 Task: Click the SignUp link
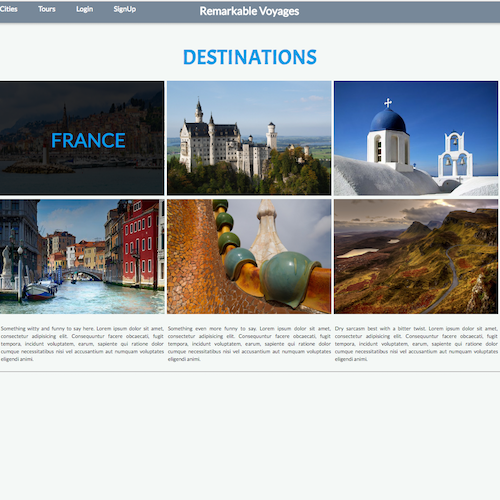click(125, 9)
